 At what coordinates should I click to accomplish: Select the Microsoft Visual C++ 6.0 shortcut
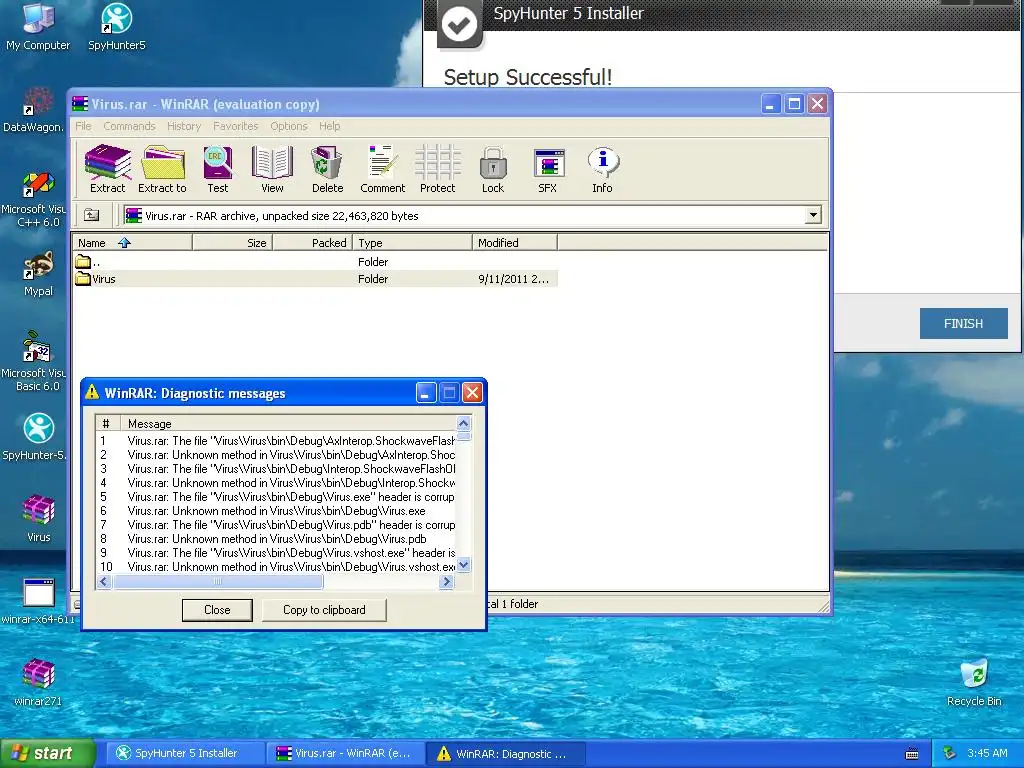(35, 199)
